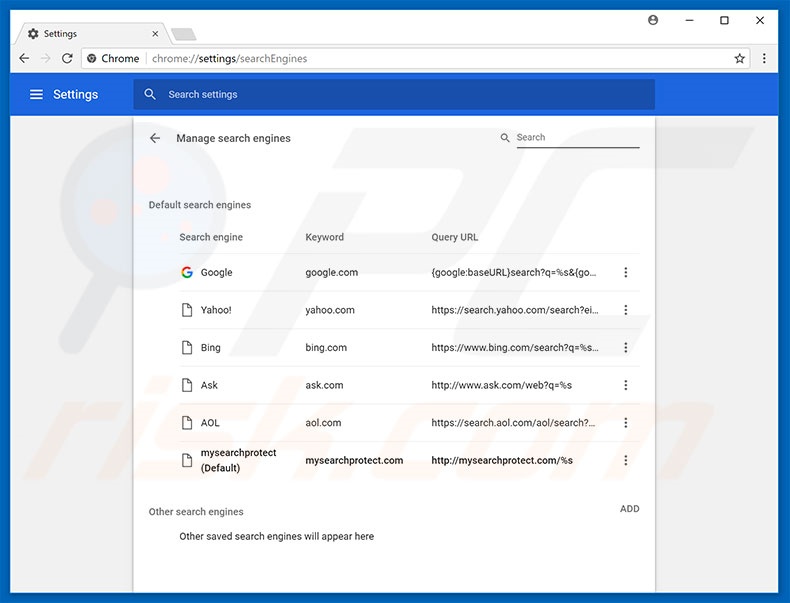Screen dimensions: 790x603
Task: Click the Google query URL
Action: (x=514, y=272)
